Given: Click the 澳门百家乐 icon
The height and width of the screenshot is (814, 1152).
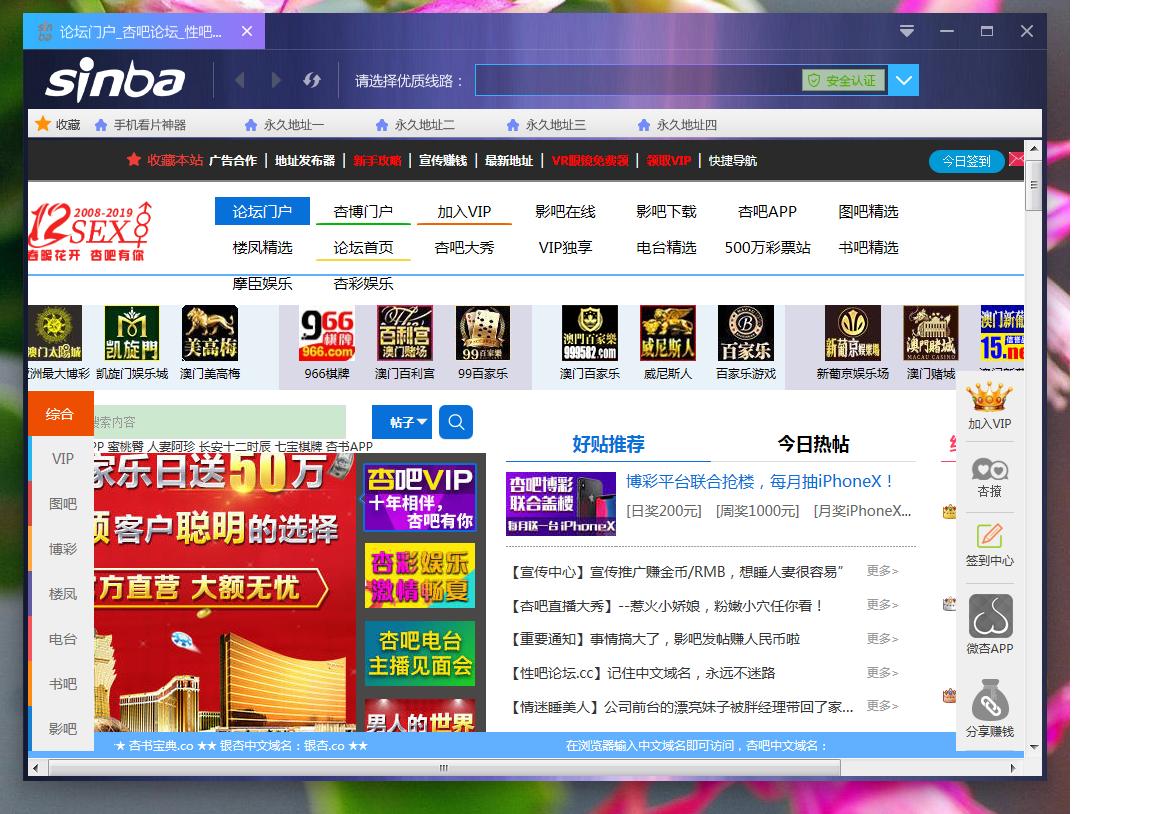Looking at the screenshot, I should tap(590, 333).
